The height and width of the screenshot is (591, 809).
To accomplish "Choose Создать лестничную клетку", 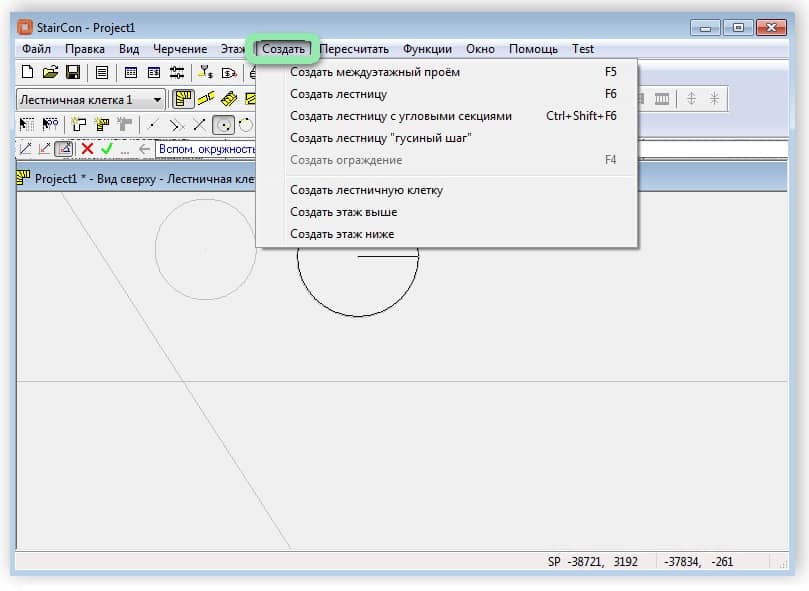I will pos(366,190).
